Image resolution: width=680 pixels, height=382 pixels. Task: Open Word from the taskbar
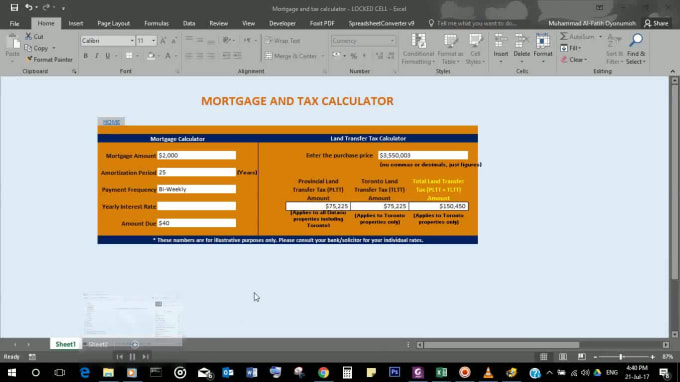tap(252, 372)
